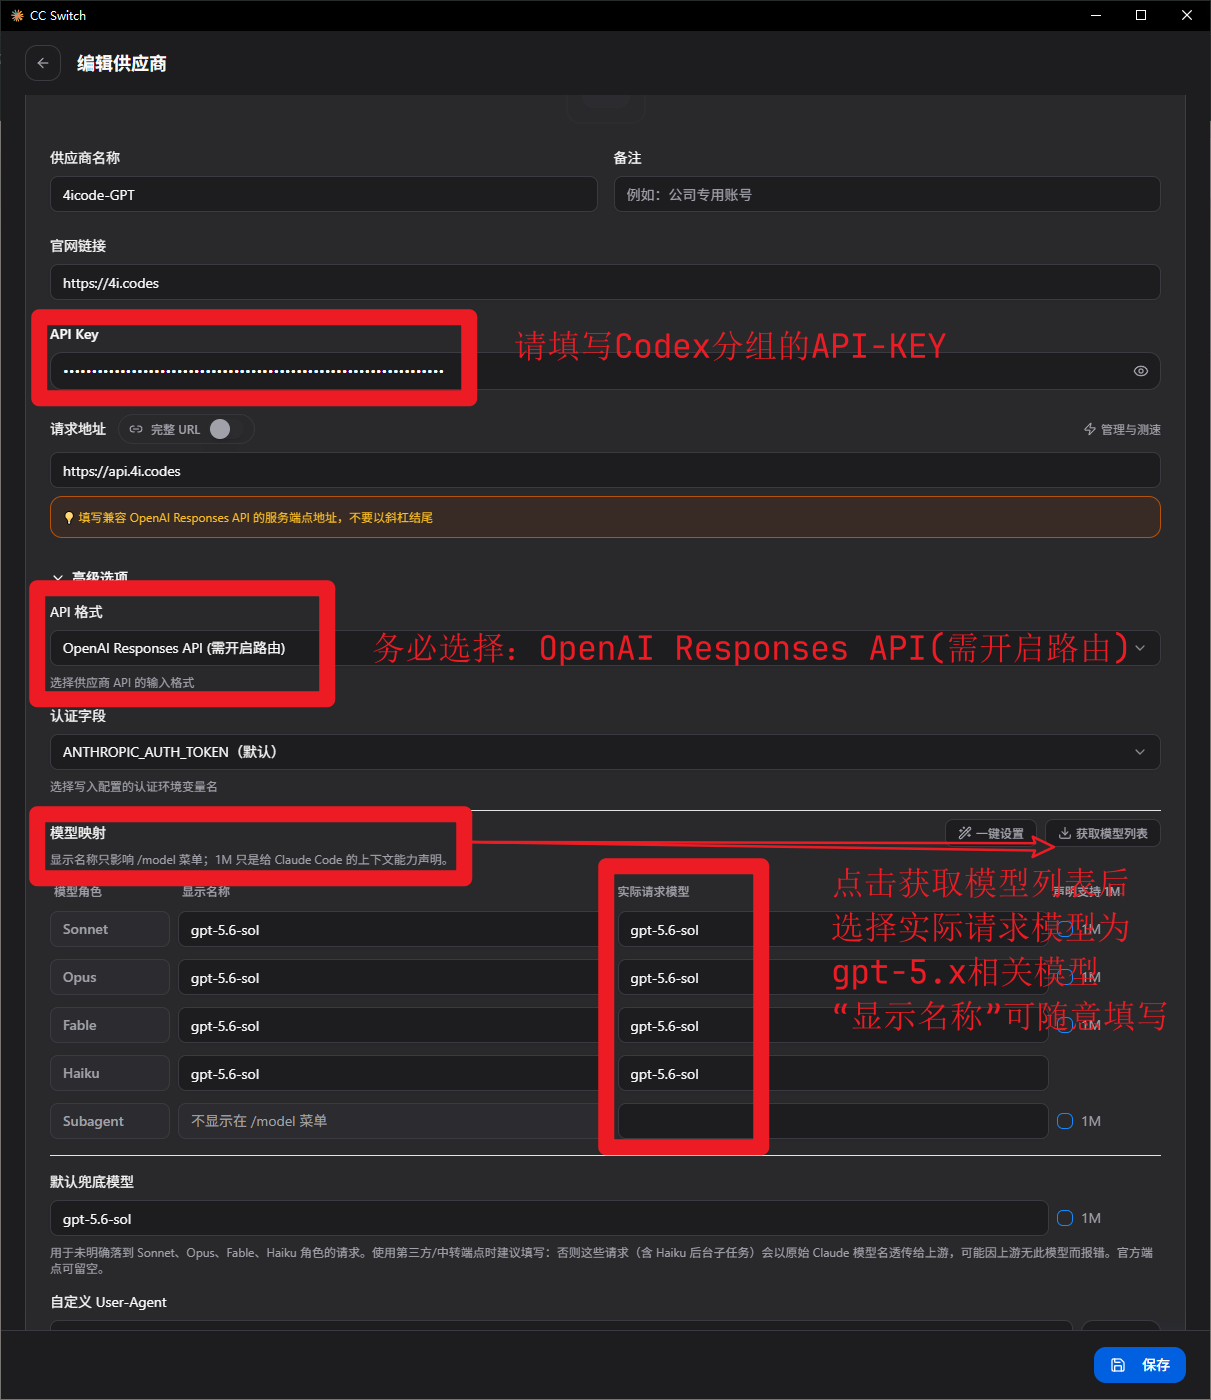Click the empty Subagent 实际请求模型 field
This screenshot has width=1211, height=1400.
pos(833,1121)
